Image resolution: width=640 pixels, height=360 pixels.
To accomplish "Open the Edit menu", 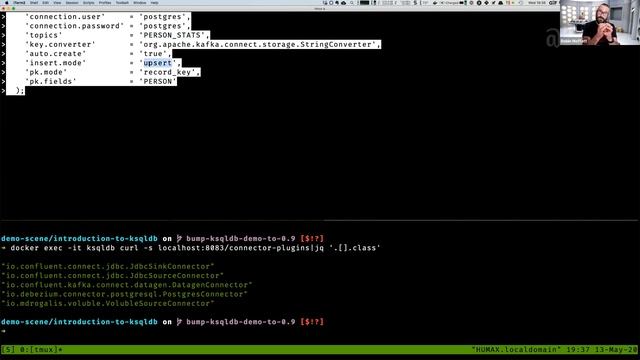I will pos(45,2).
